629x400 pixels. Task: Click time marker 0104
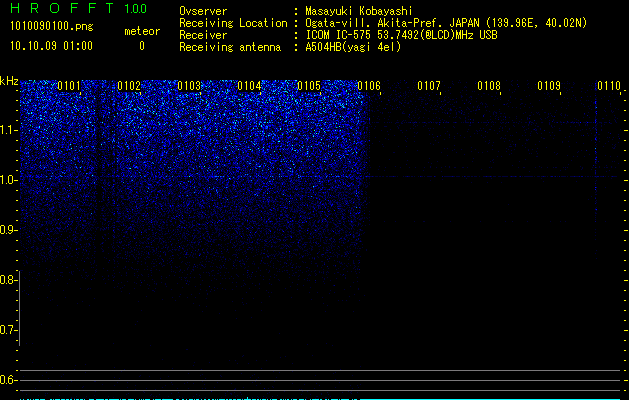[x=249, y=86]
